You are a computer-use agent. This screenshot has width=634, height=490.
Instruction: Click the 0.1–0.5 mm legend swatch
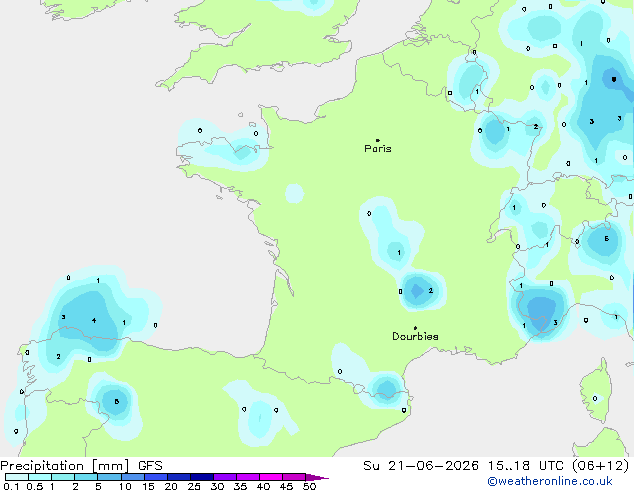(17, 477)
